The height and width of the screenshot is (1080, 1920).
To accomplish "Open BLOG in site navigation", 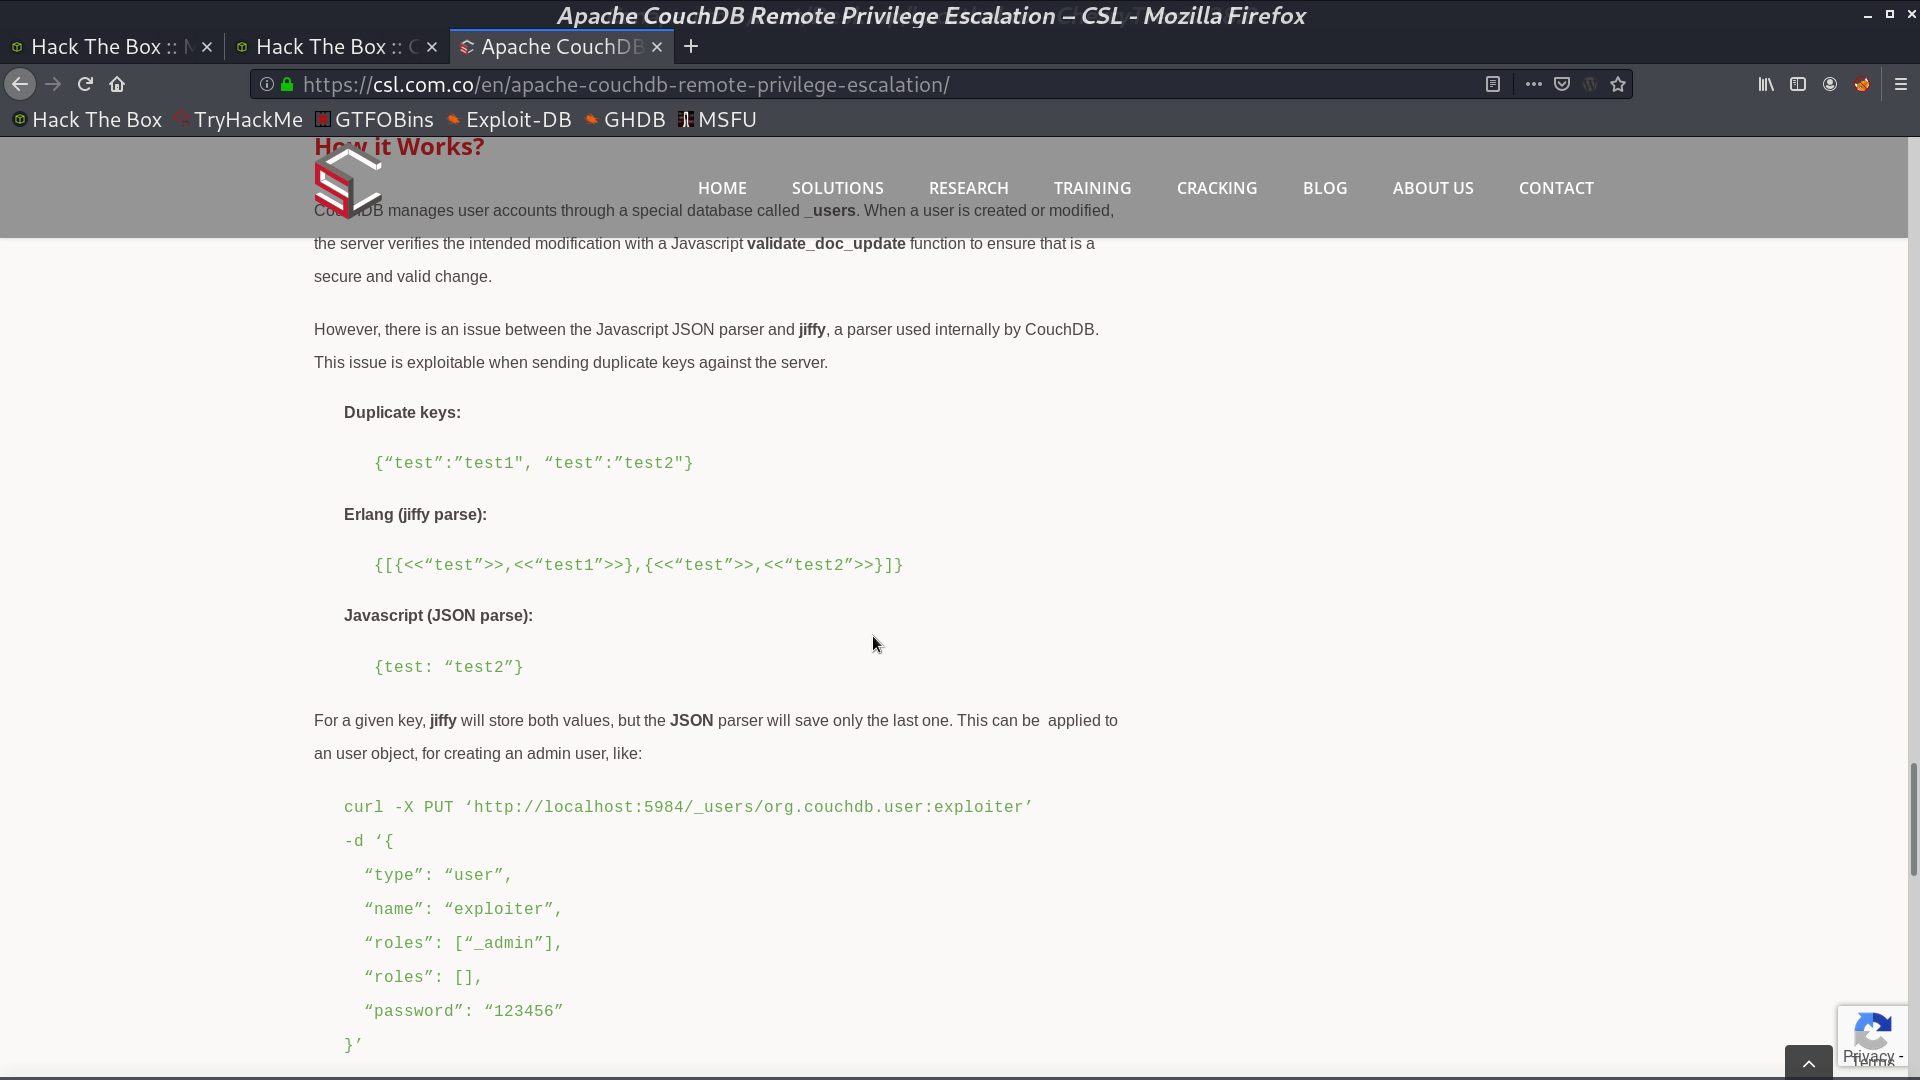I will click(1325, 188).
